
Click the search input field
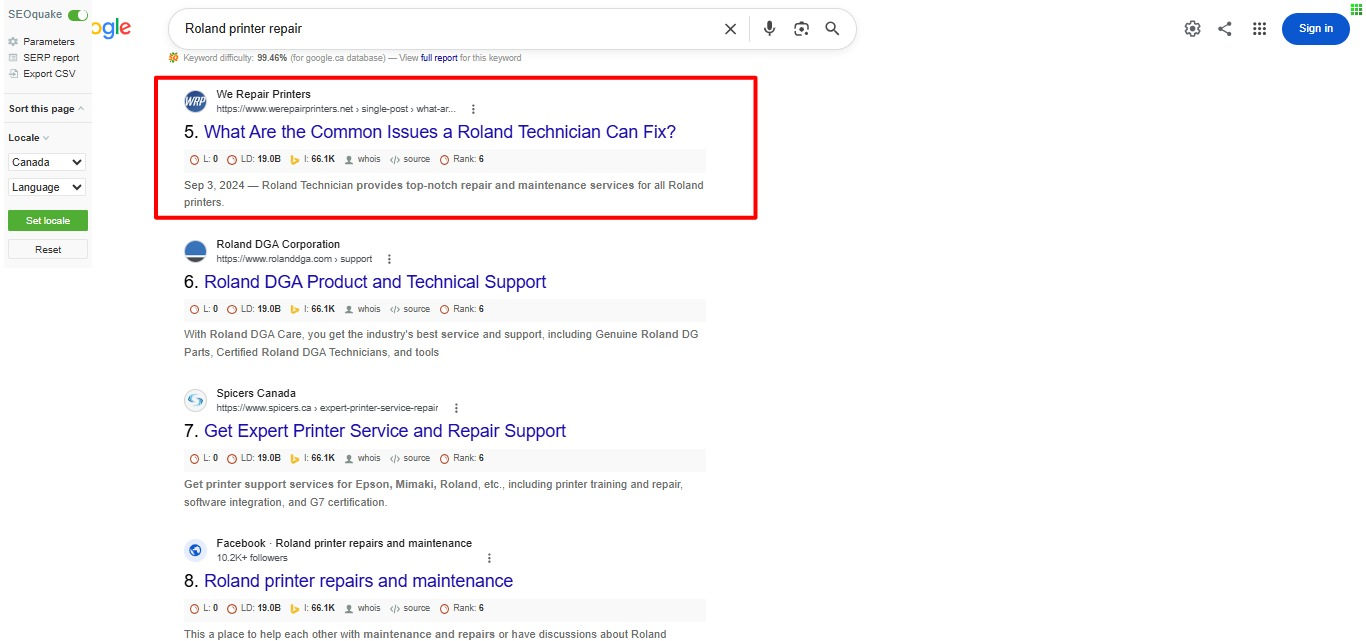point(448,29)
